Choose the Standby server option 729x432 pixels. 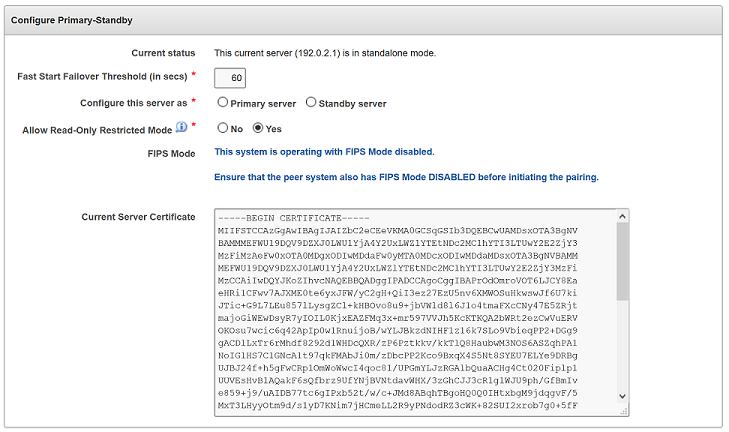tap(311, 102)
